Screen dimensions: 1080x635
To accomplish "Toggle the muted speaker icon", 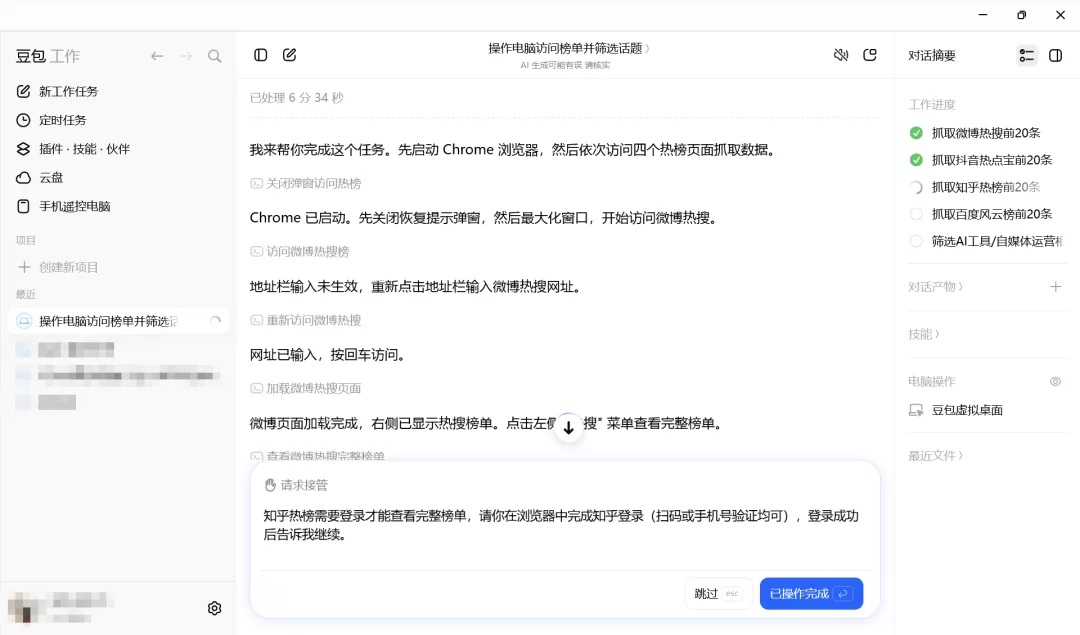I will [x=841, y=55].
